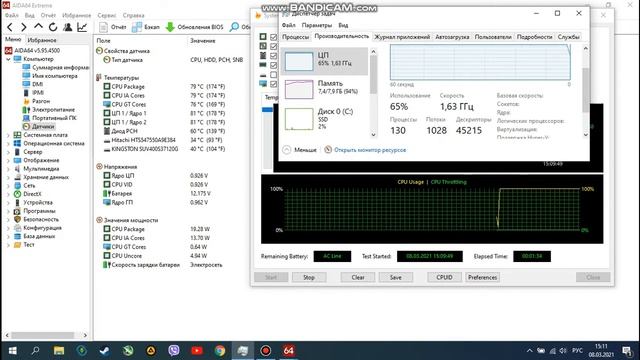Enable the unchecked fifth stress test checkbox
The image size is (640, 360).
(x=273, y=75)
